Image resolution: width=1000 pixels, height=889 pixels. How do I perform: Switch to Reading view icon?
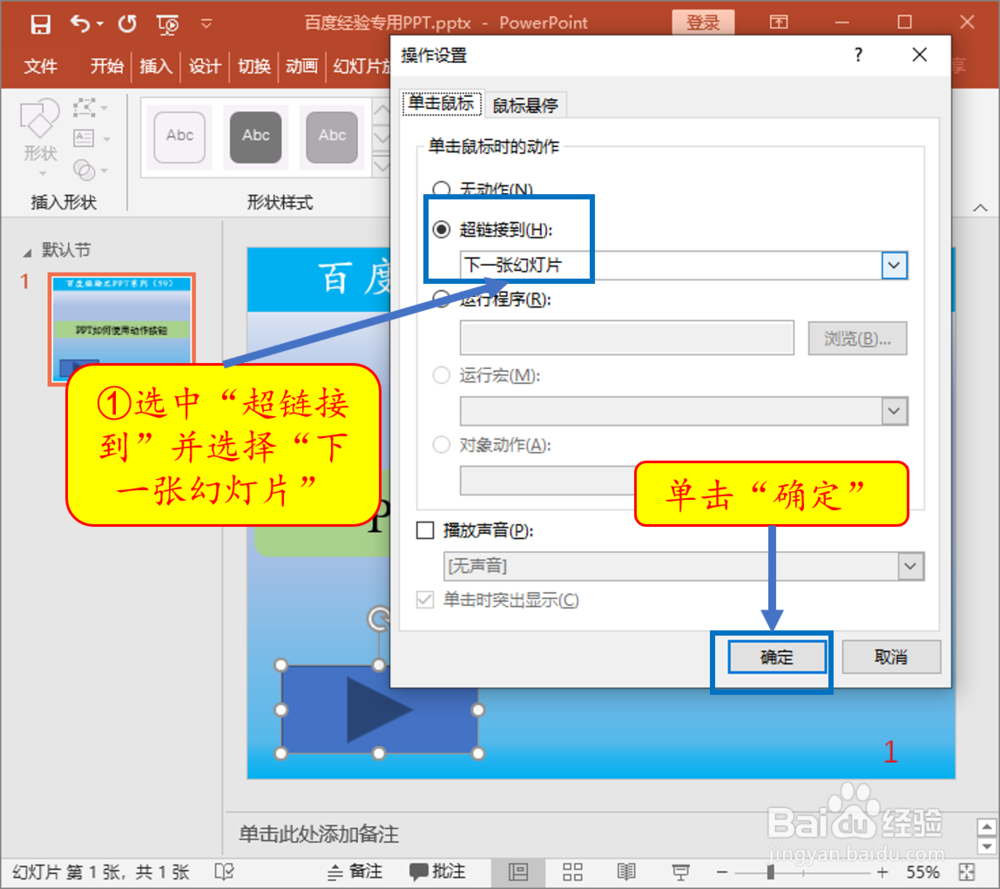click(x=626, y=872)
